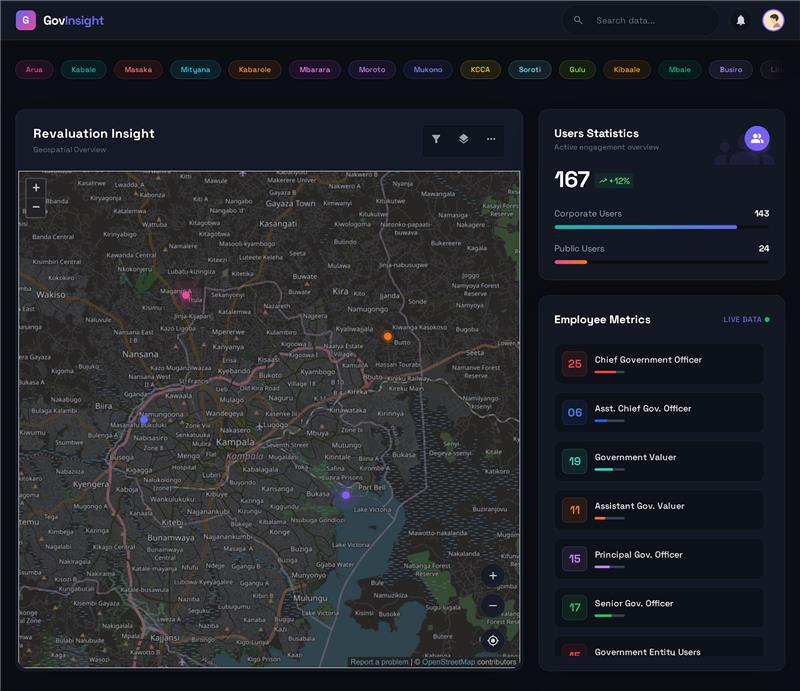Select the Government Valuer metric row
Image resolution: width=800 pixels, height=691 pixels.
tap(659, 461)
